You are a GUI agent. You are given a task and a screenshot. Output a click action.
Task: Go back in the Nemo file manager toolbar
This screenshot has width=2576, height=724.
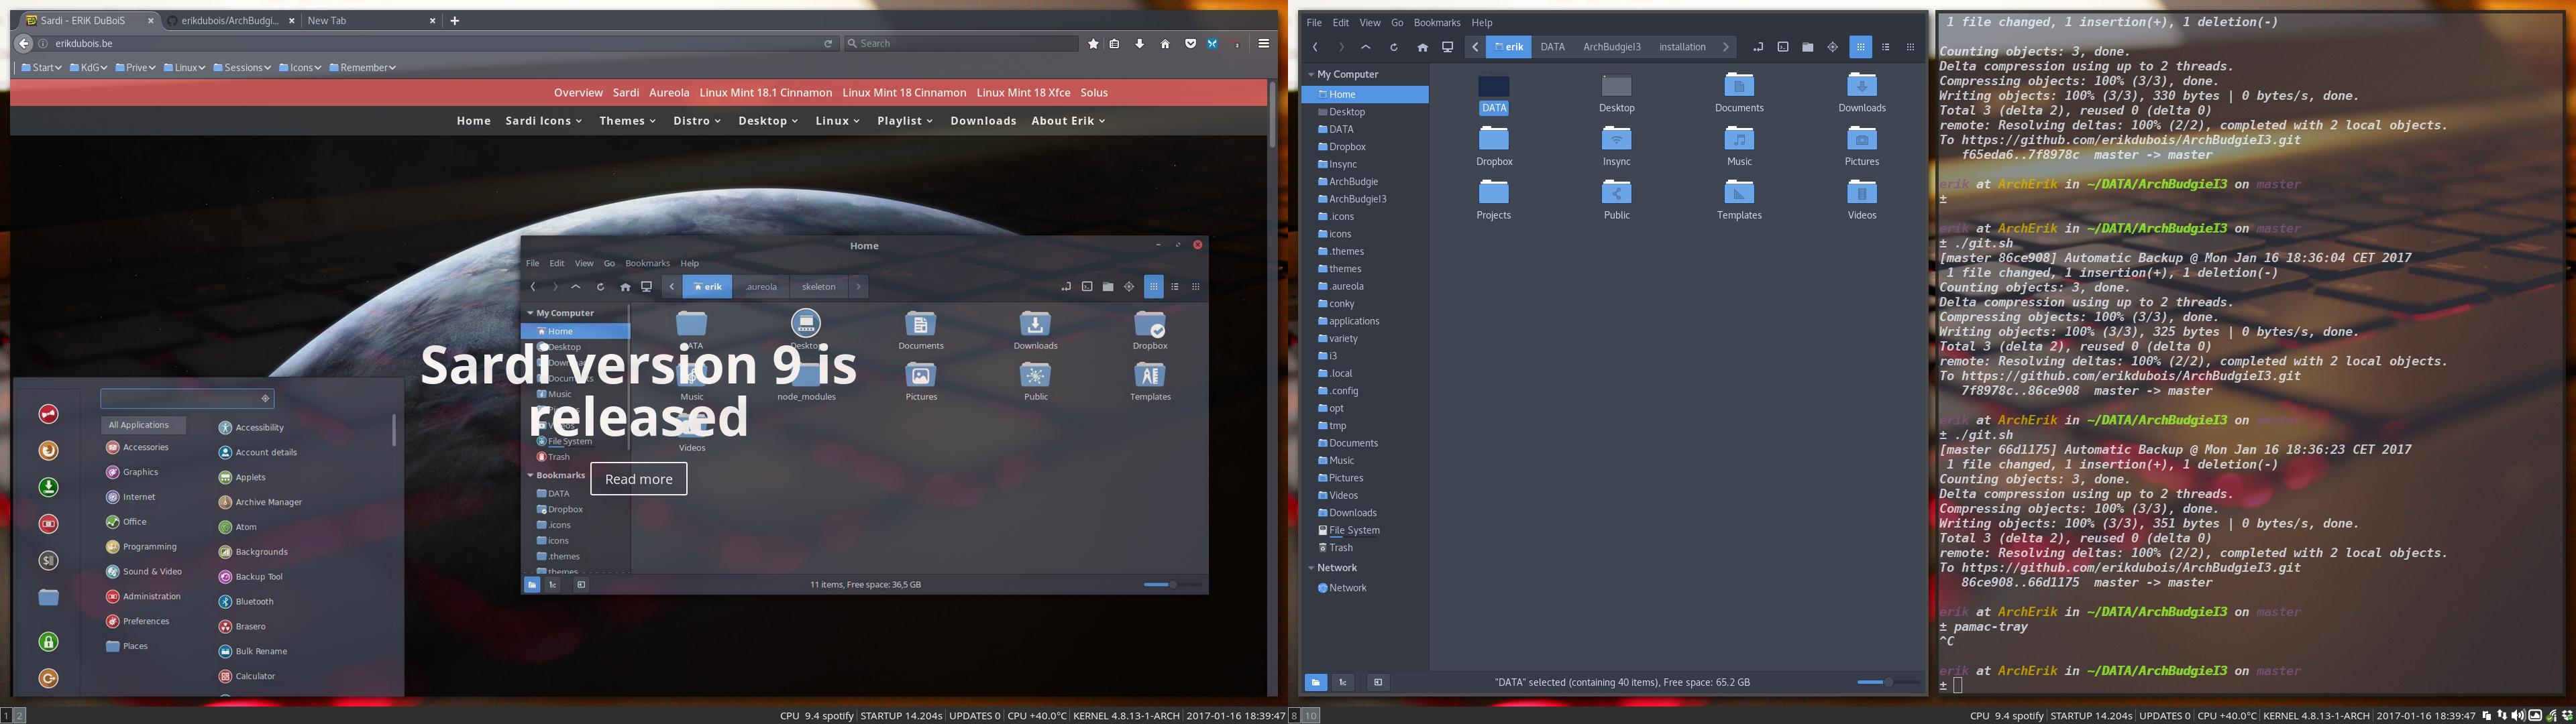point(1315,47)
